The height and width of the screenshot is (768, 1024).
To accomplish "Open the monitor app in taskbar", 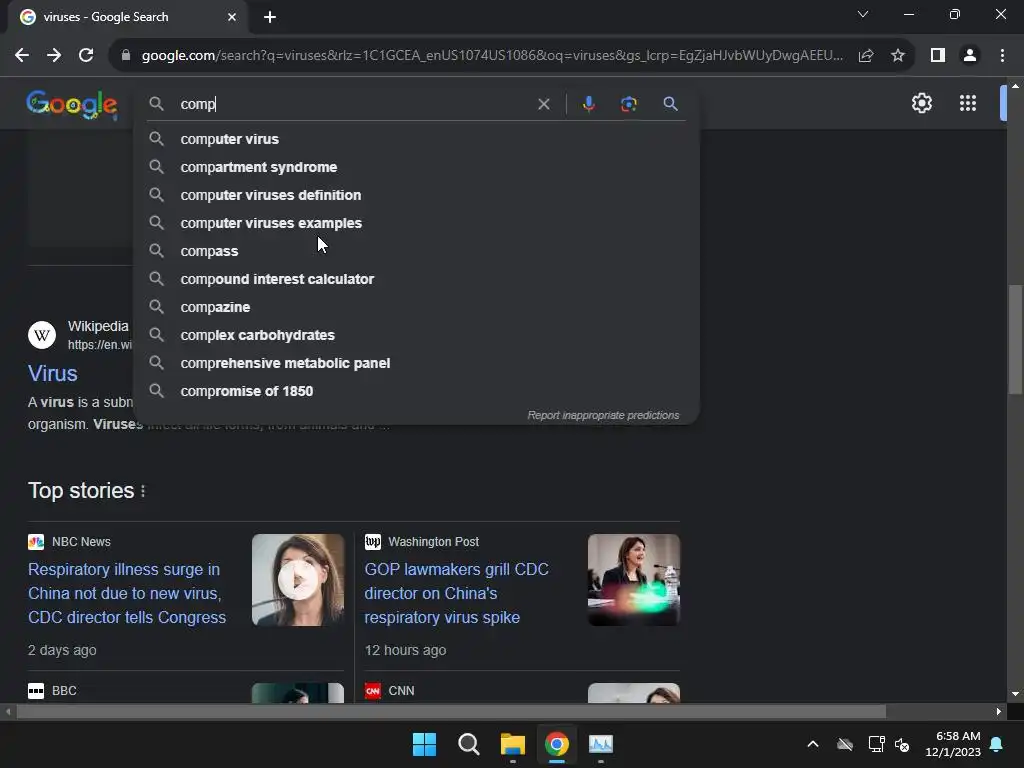I will [x=601, y=744].
